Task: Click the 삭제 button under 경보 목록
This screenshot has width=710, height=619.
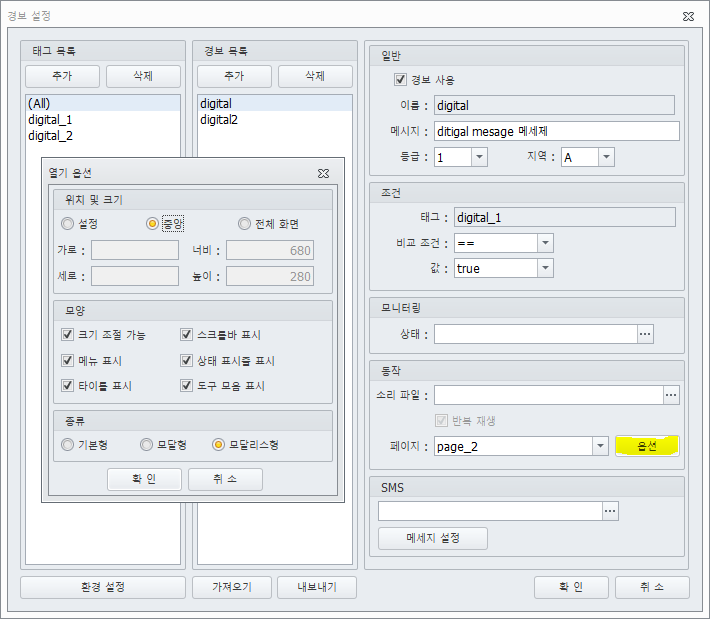Action: pyautogui.click(x=315, y=76)
